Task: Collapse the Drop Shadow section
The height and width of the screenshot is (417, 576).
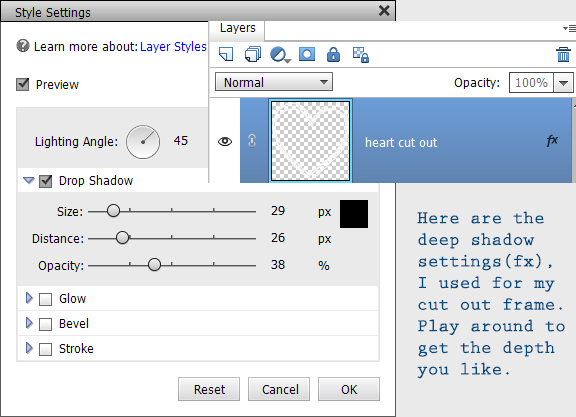Action: 29,180
